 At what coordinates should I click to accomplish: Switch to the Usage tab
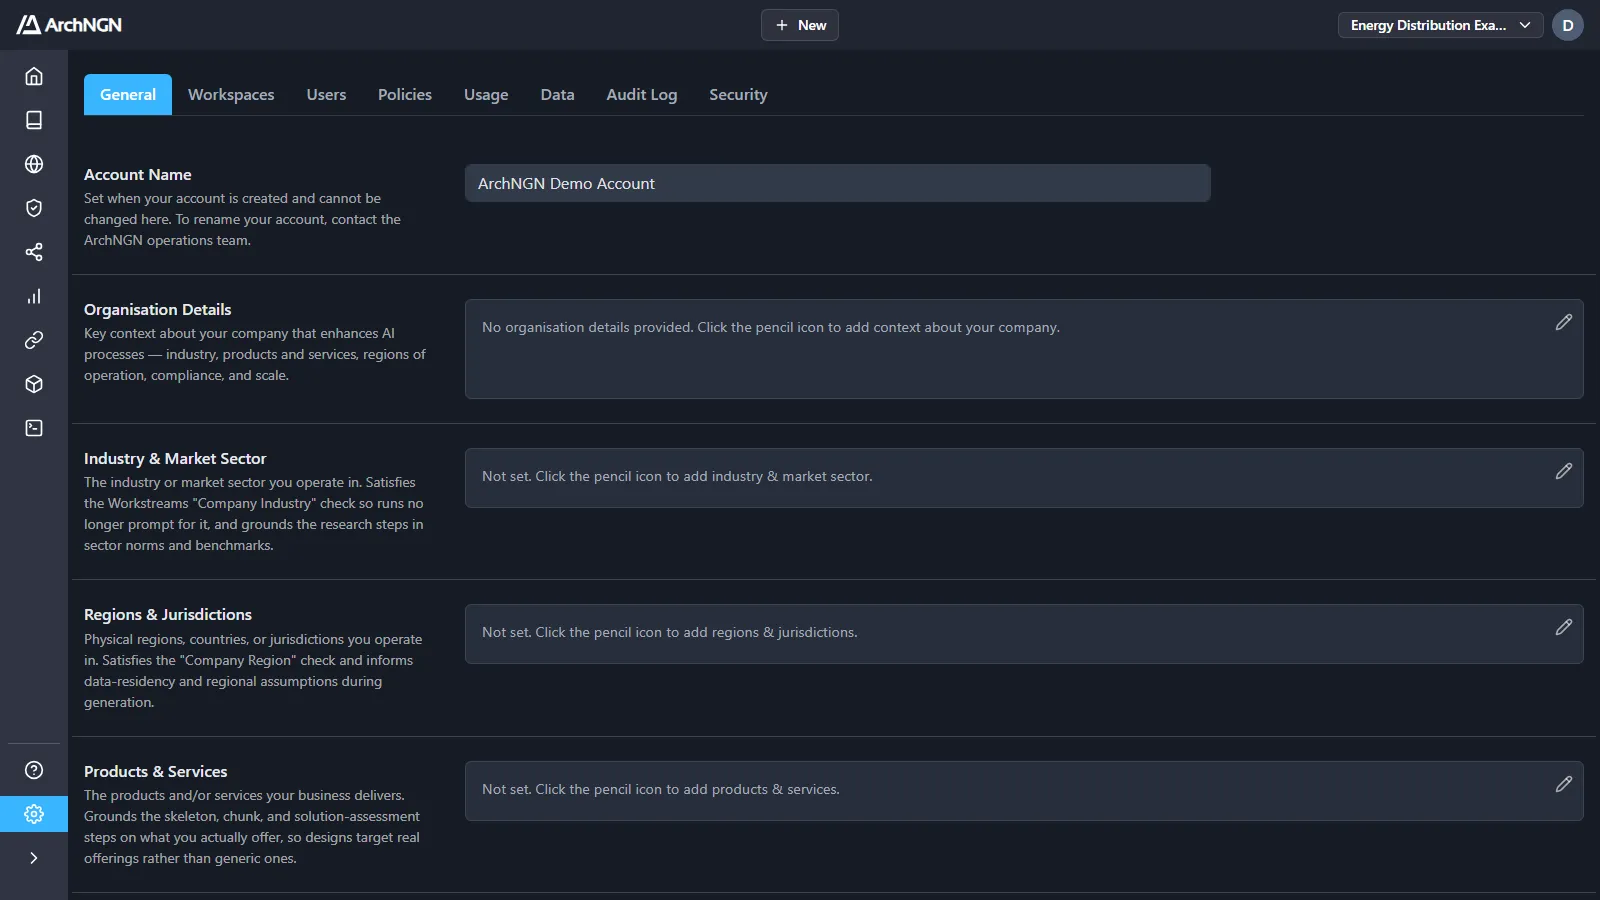click(x=486, y=95)
